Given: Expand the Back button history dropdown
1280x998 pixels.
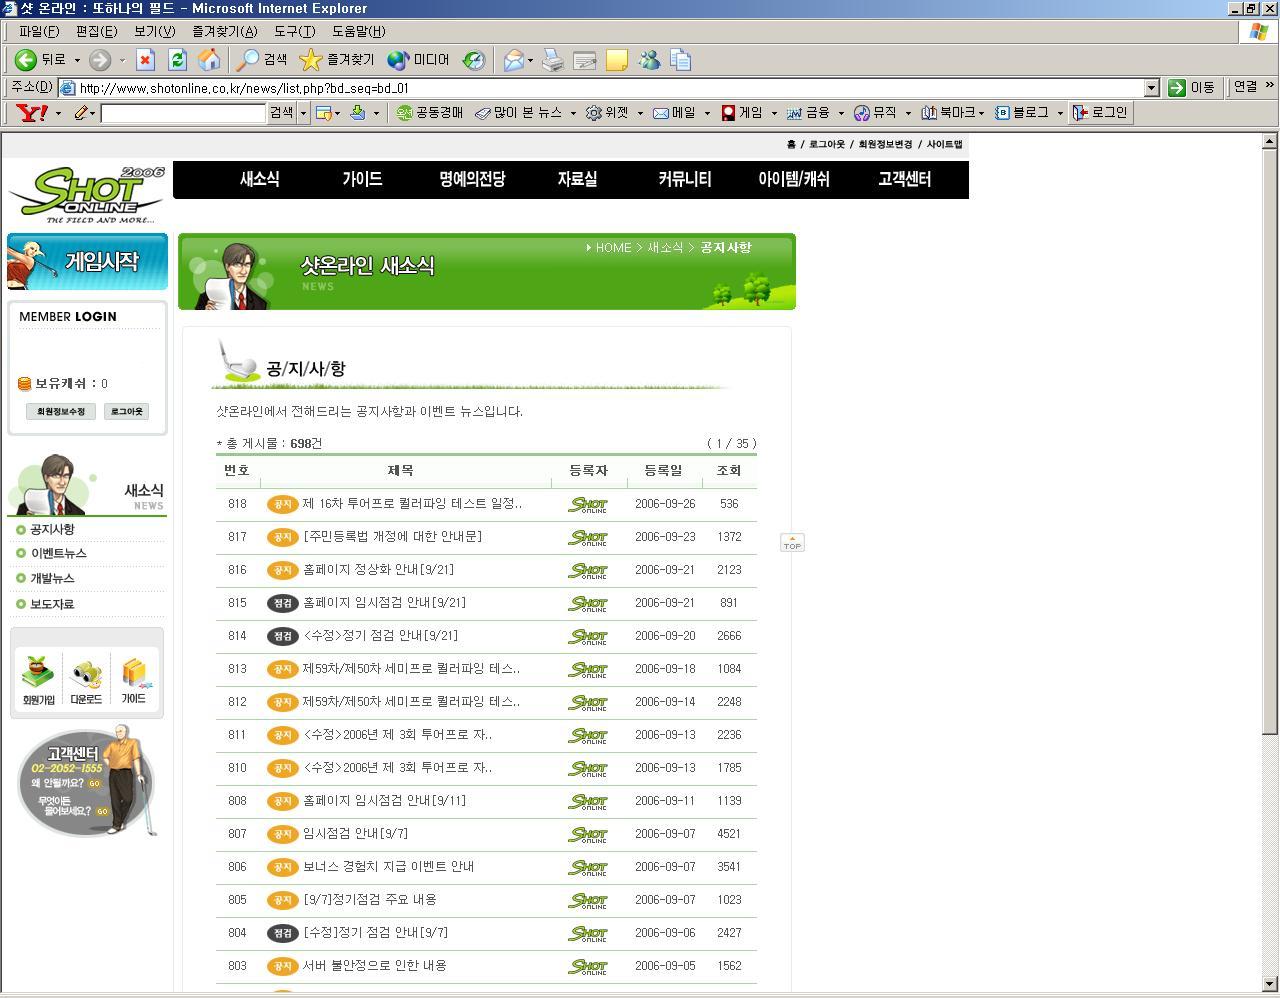Looking at the screenshot, I should [x=77, y=60].
